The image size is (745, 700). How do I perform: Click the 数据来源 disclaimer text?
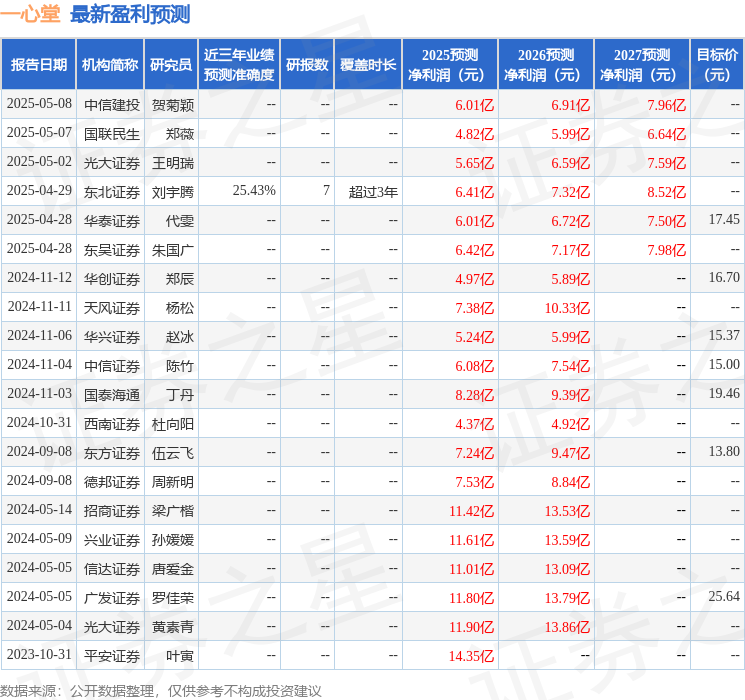(x=161, y=690)
